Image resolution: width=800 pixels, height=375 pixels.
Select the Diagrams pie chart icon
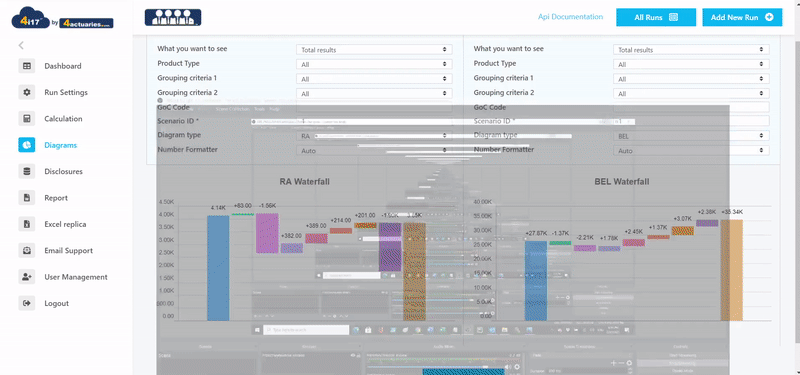pos(27,145)
